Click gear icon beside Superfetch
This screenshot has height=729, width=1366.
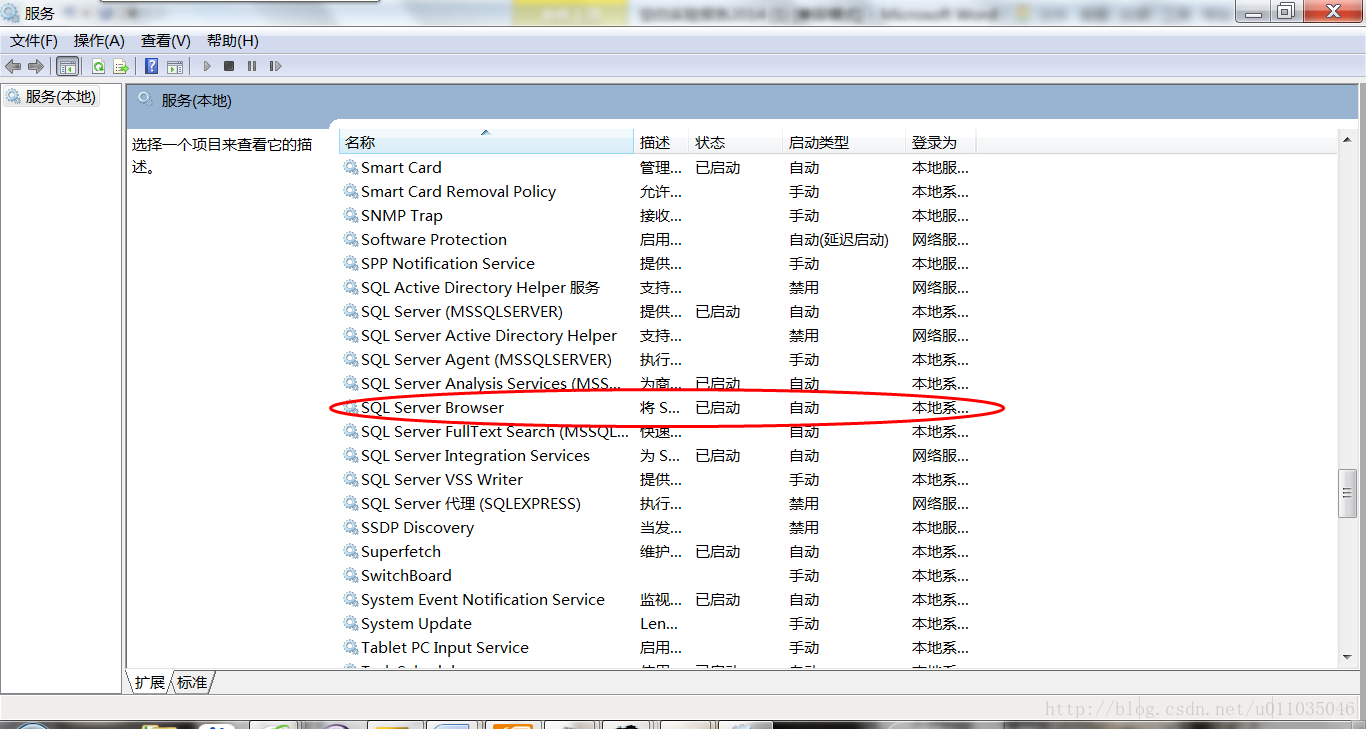(x=351, y=552)
